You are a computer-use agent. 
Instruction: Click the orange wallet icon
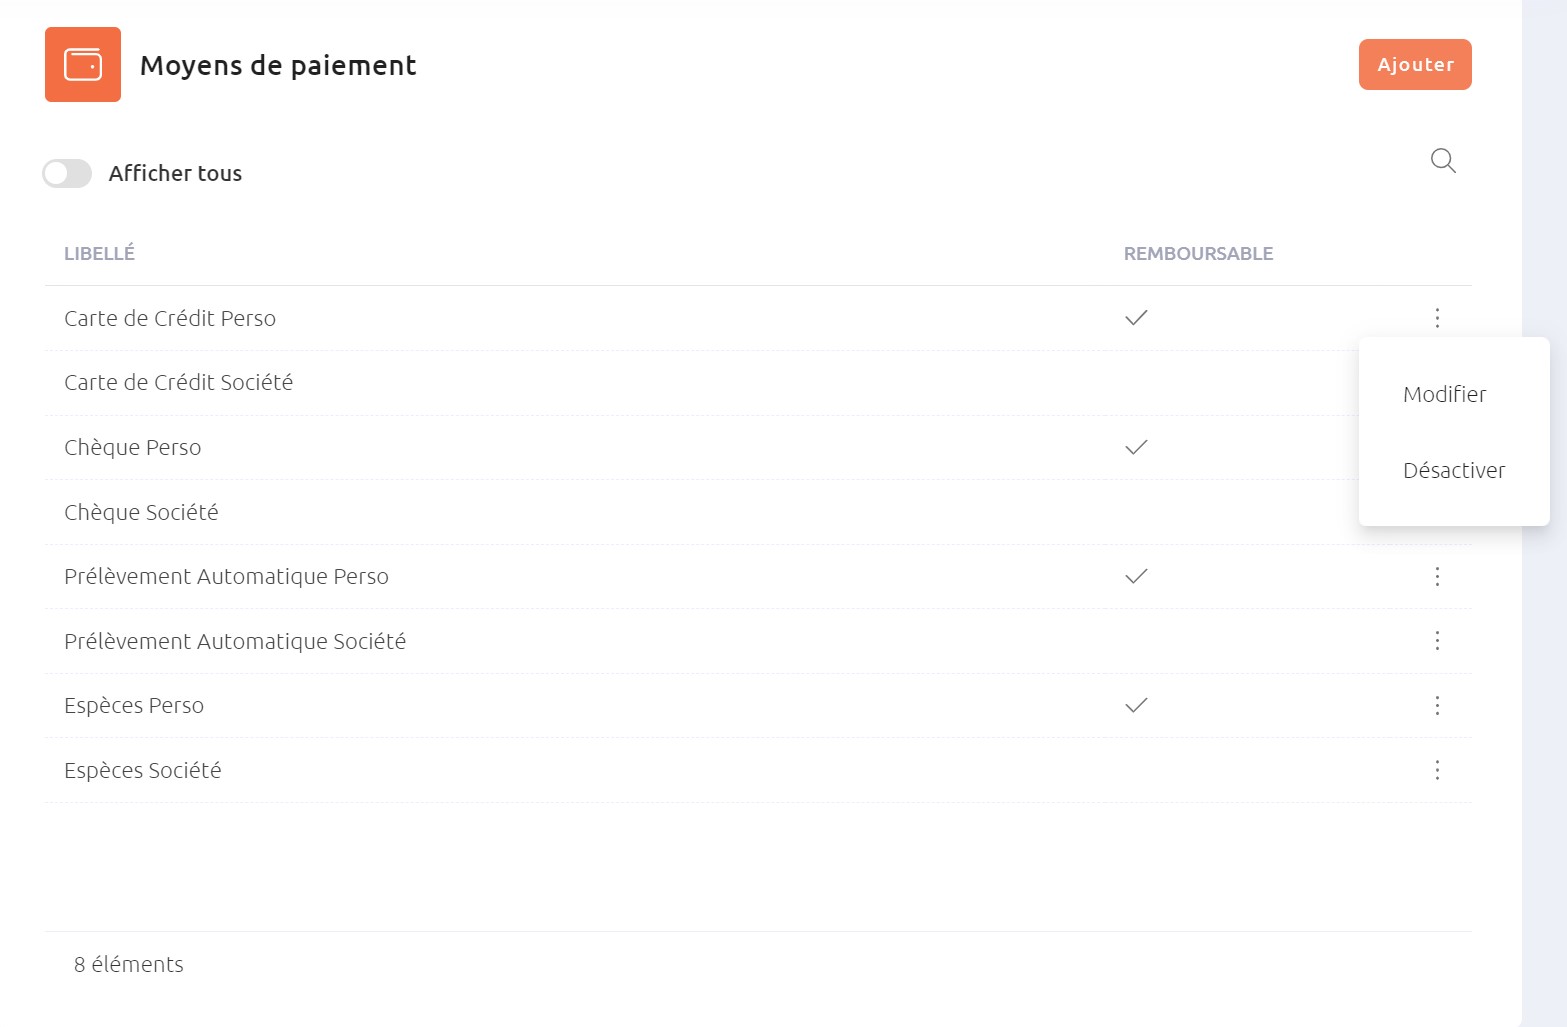tap(83, 65)
